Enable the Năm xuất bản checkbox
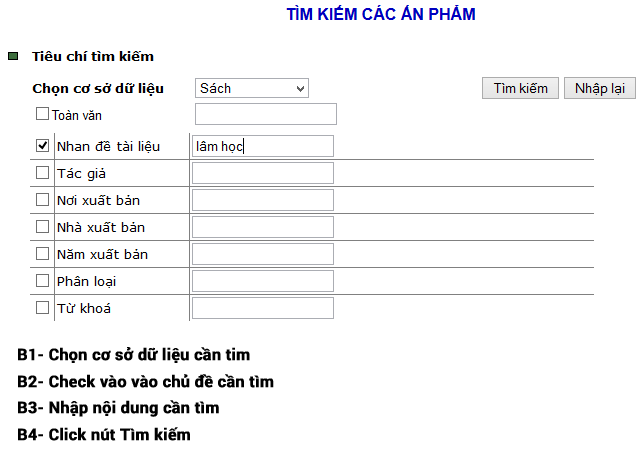The width and height of the screenshot is (640, 460). [x=42, y=254]
